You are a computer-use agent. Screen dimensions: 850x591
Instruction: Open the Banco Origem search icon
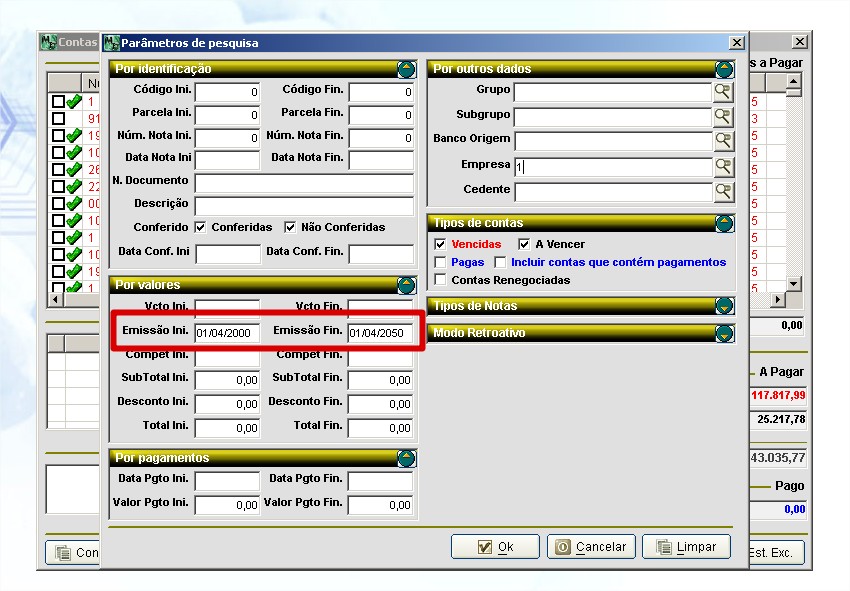[x=723, y=141]
